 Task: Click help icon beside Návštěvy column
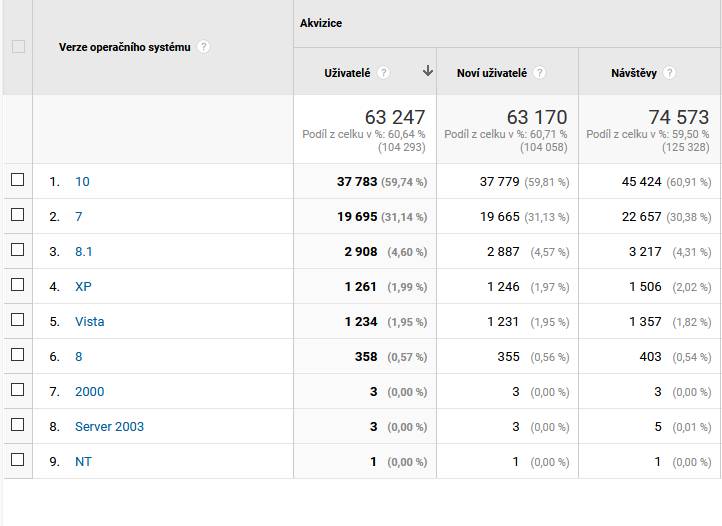click(669, 73)
